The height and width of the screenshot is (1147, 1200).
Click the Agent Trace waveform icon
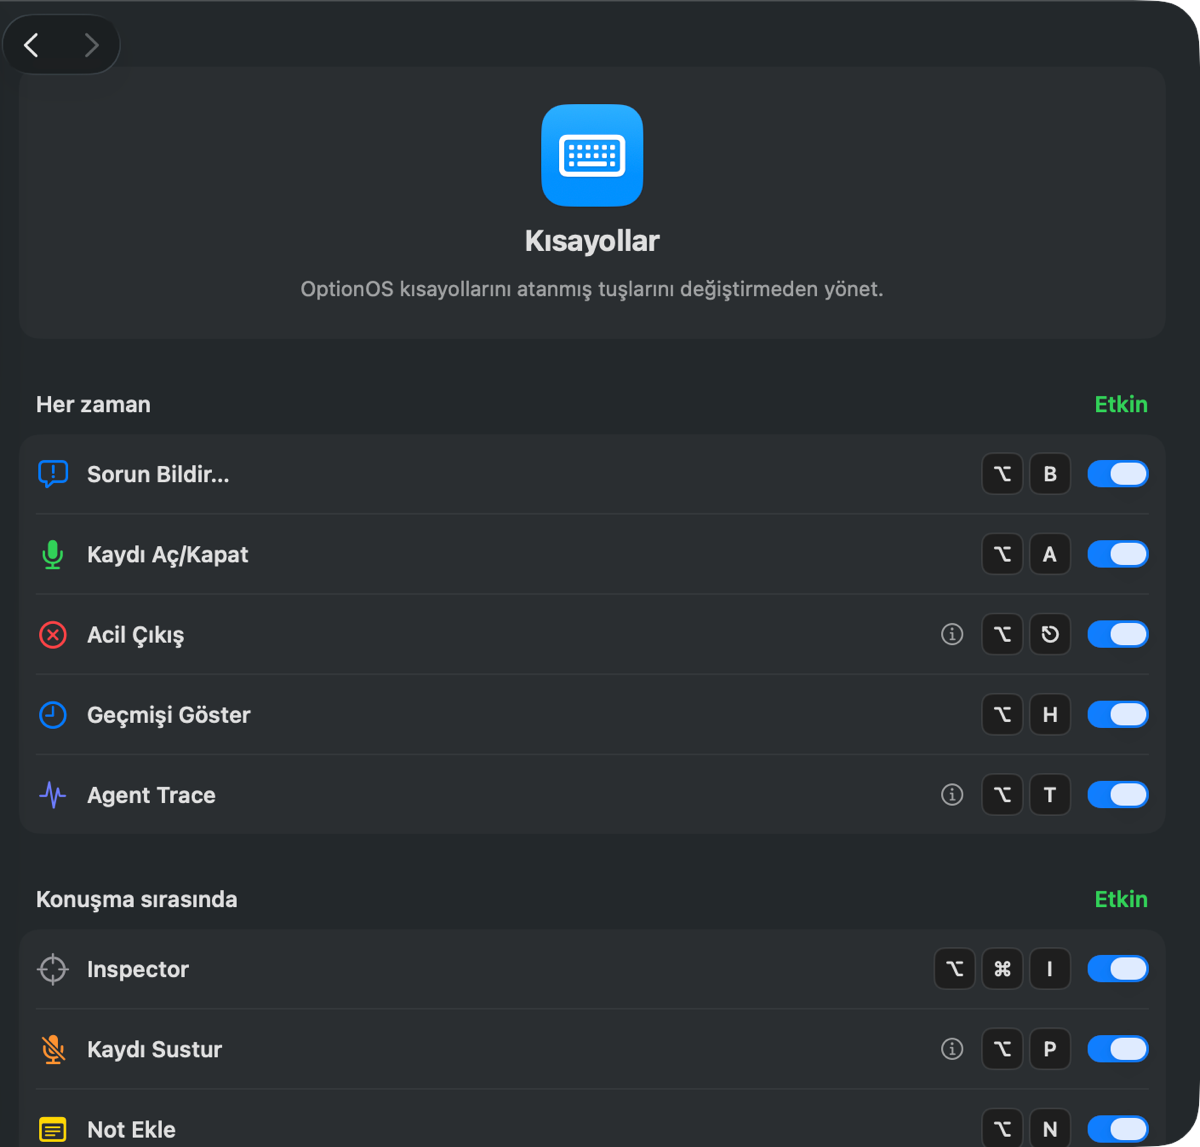click(53, 795)
